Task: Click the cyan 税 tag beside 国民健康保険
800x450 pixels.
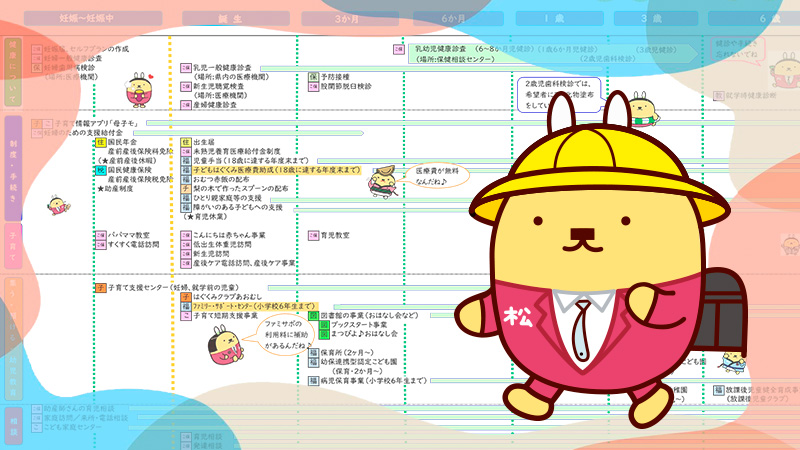Action: pyautogui.click(x=101, y=170)
